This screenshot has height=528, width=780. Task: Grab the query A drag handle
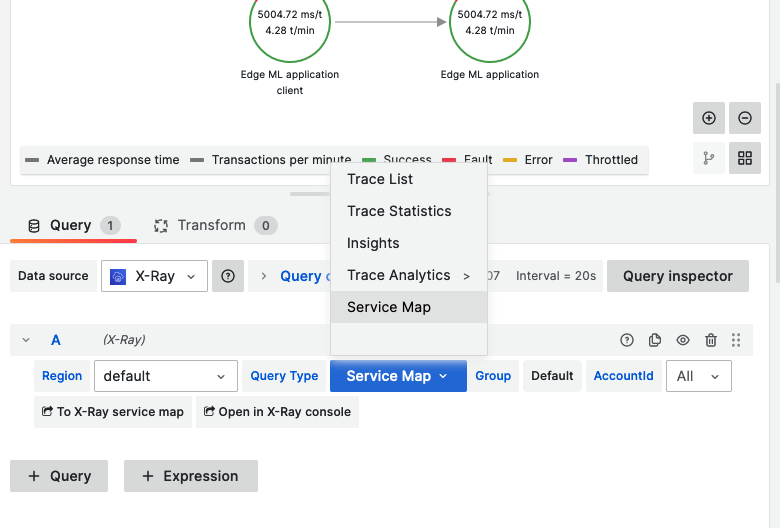click(x=736, y=340)
